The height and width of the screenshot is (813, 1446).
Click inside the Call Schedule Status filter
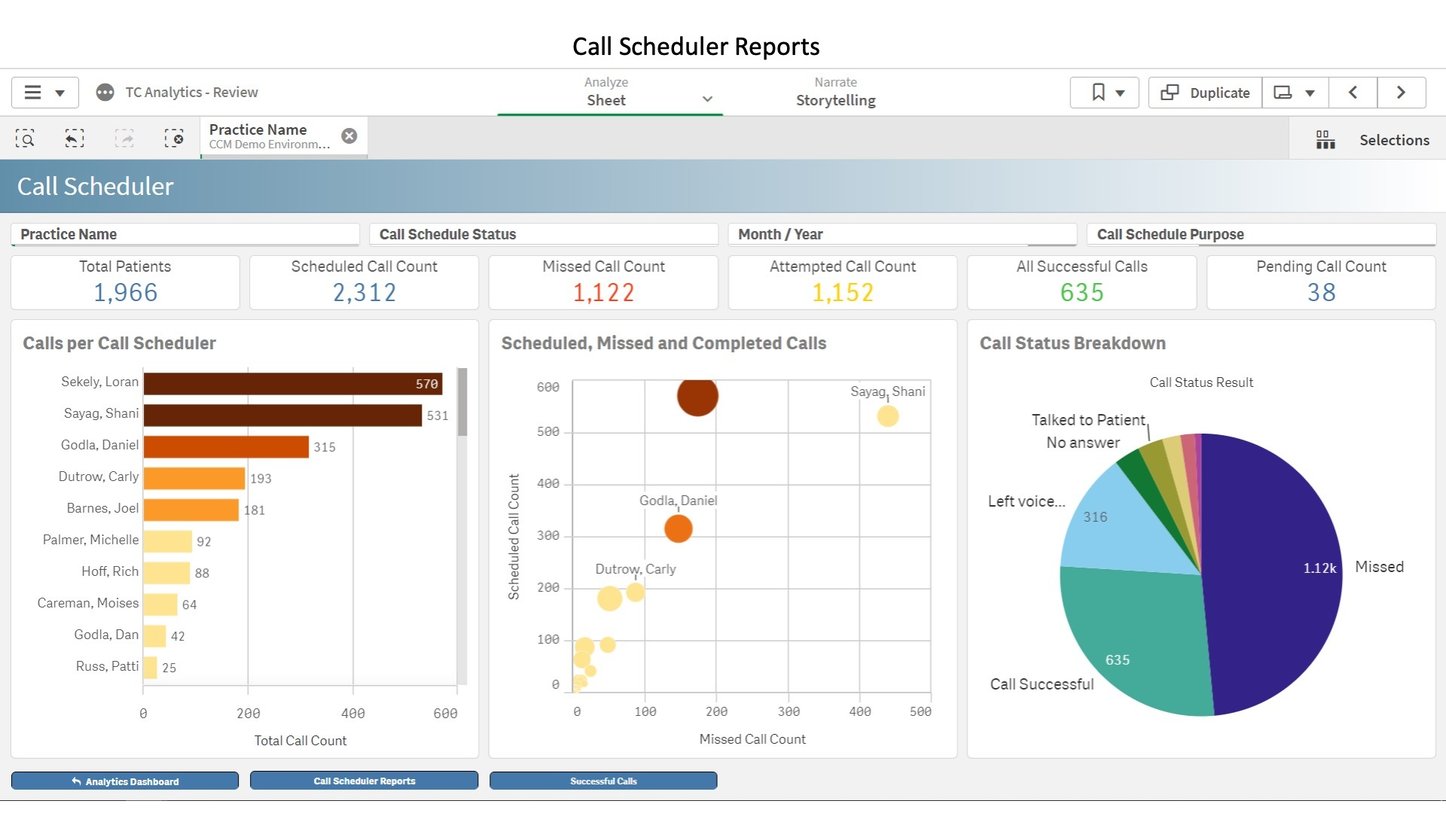(x=543, y=234)
